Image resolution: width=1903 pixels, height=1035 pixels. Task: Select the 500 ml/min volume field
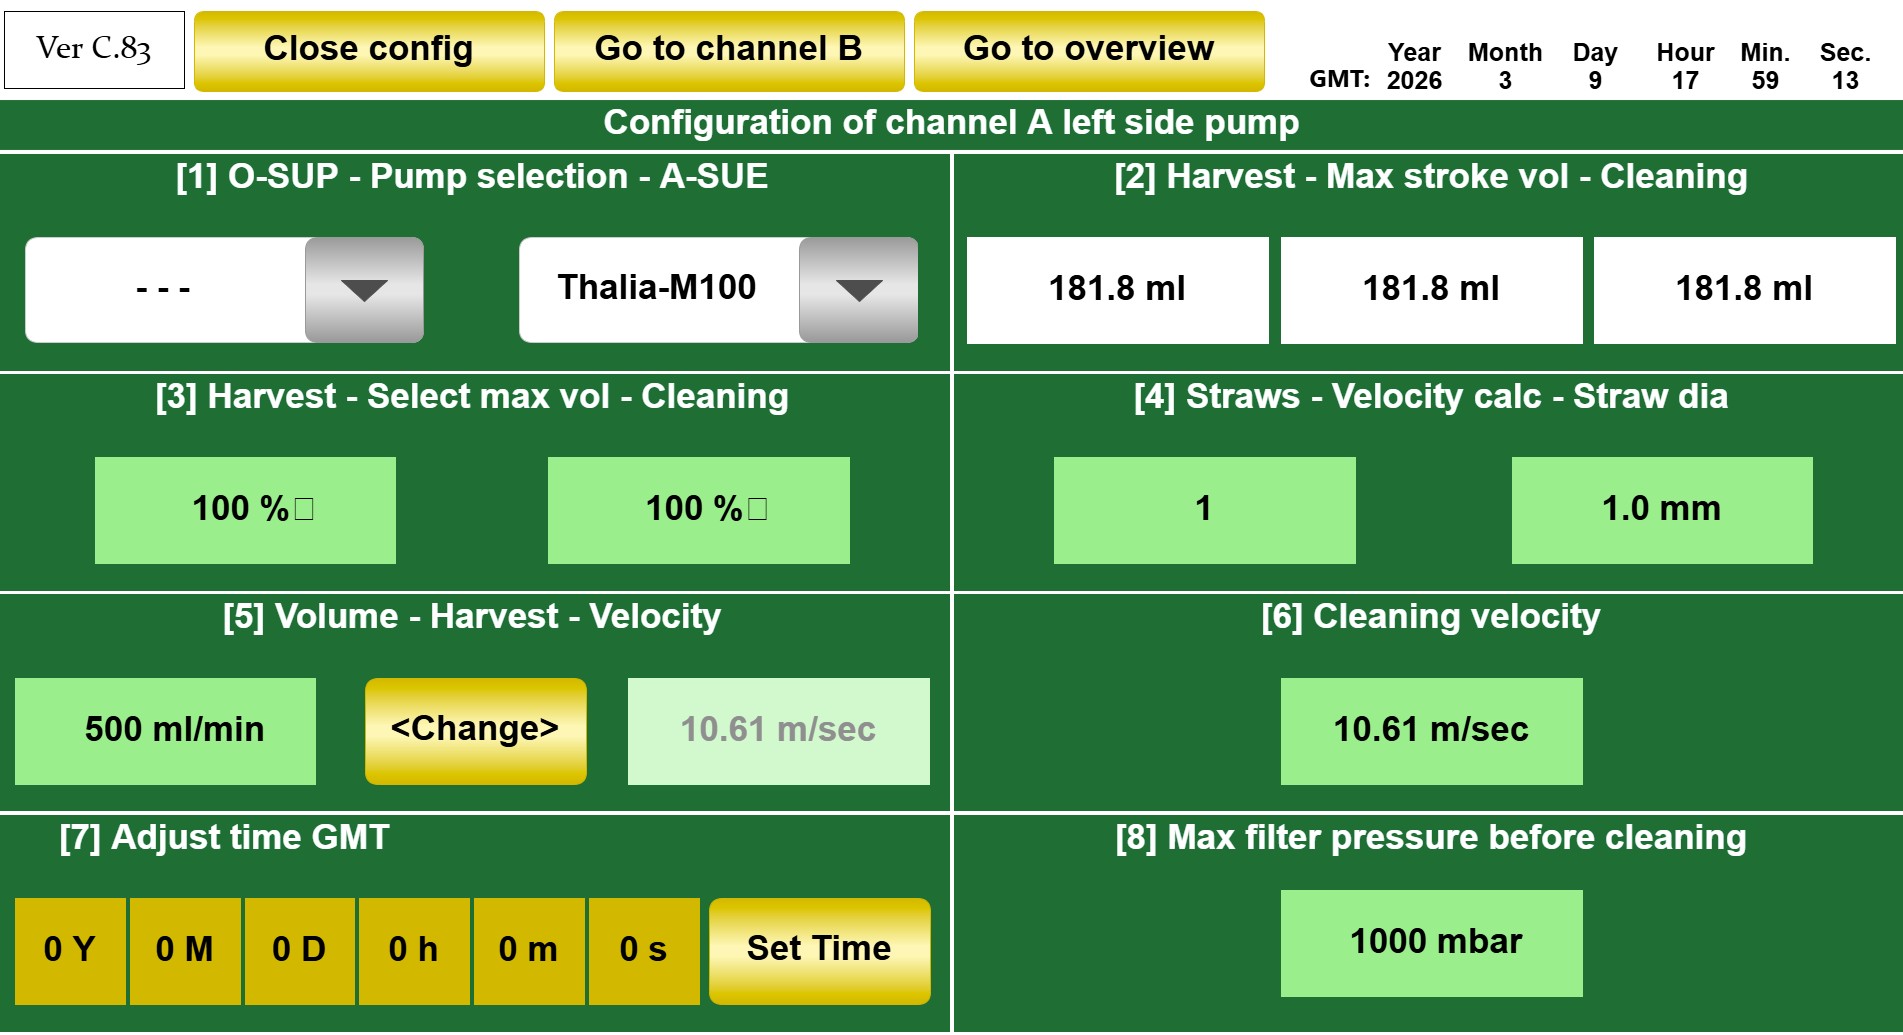[x=166, y=730]
